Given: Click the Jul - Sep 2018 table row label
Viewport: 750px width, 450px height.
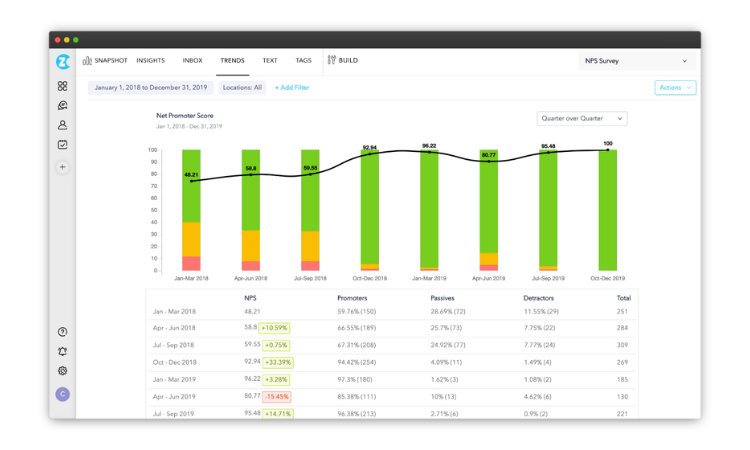Looking at the screenshot, I should [173, 345].
